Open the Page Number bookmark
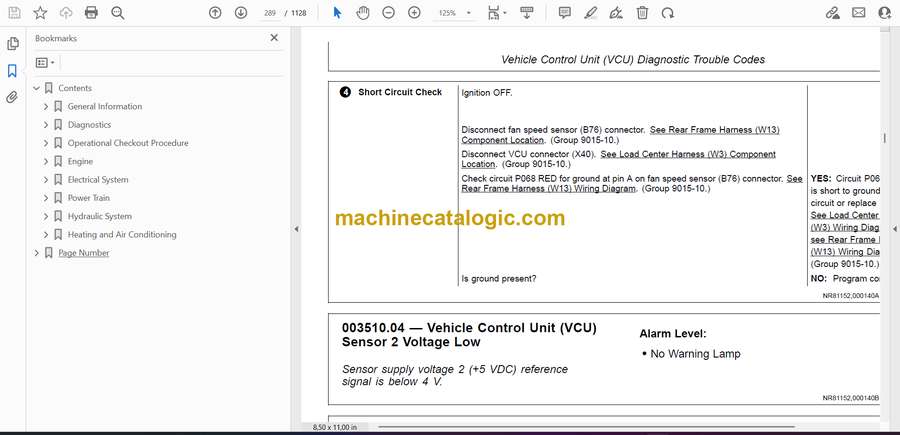Screen dimensions: 900x435 (84, 253)
